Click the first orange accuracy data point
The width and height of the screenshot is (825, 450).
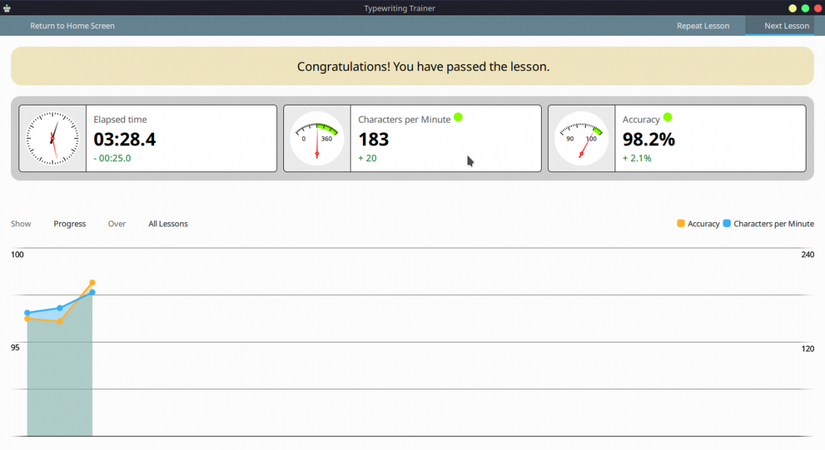[27, 319]
